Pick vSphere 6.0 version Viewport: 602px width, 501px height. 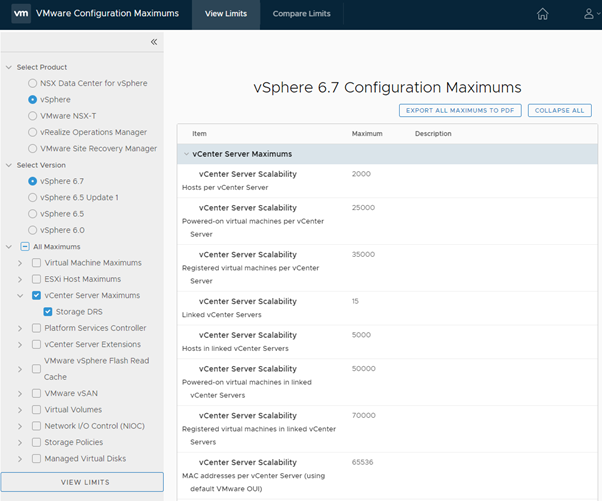pos(33,230)
